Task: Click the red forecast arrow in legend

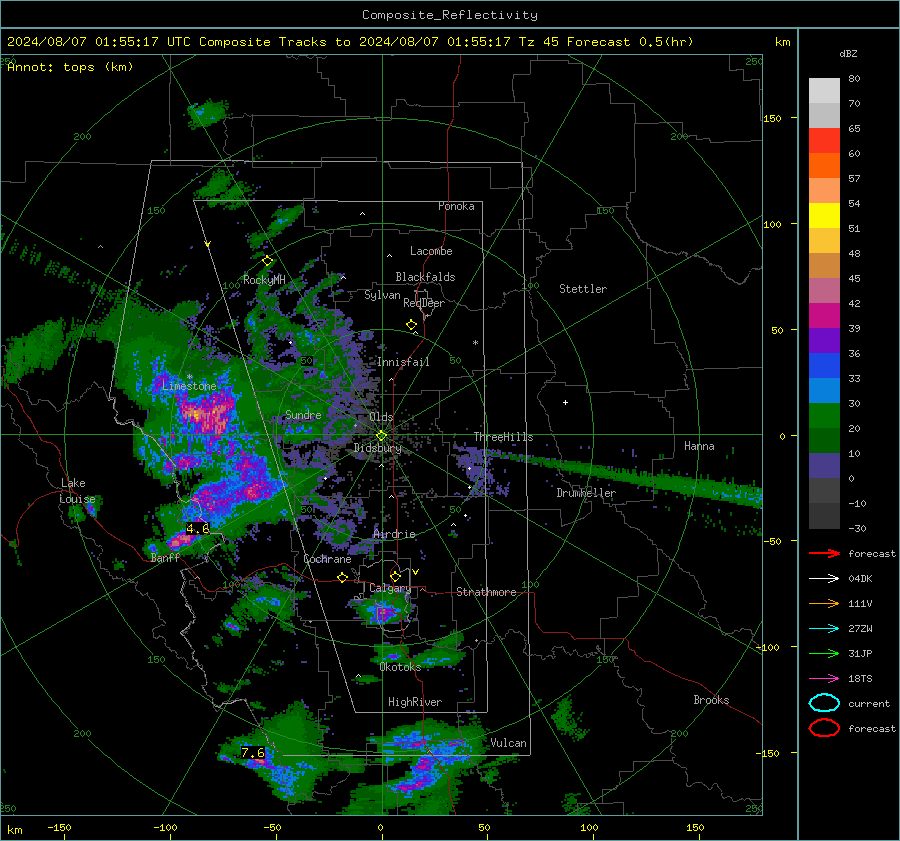Action: tap(824, 553)
